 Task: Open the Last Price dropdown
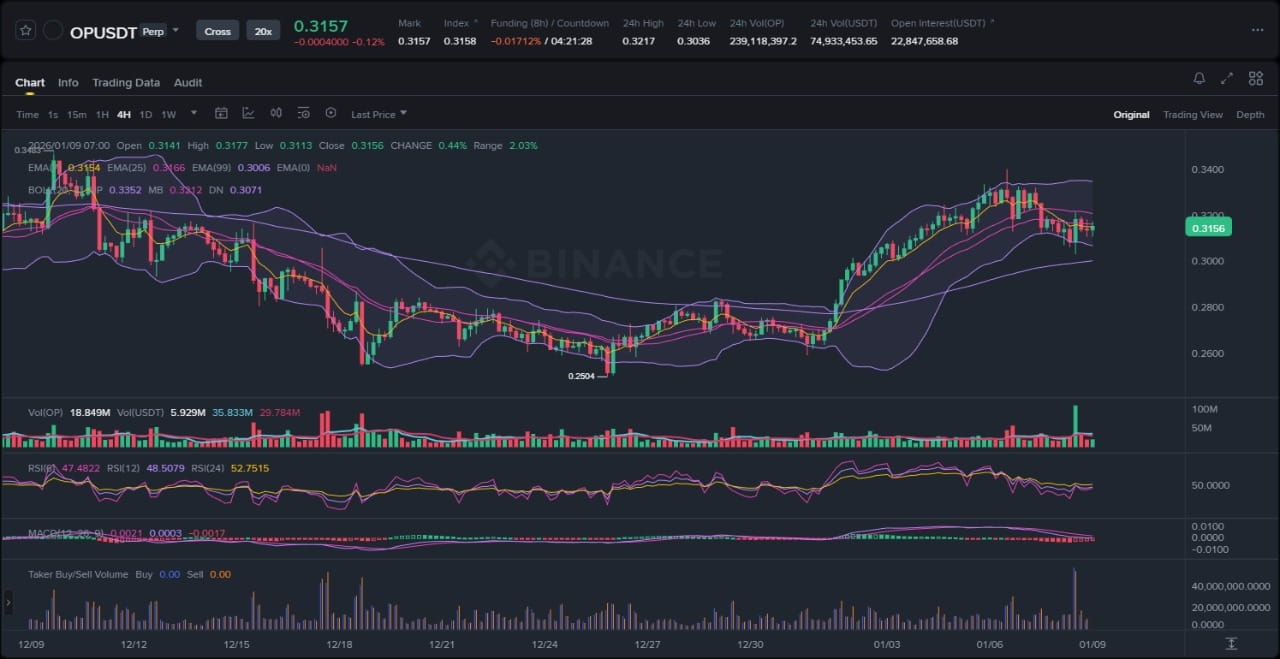[x=379, y=115]
